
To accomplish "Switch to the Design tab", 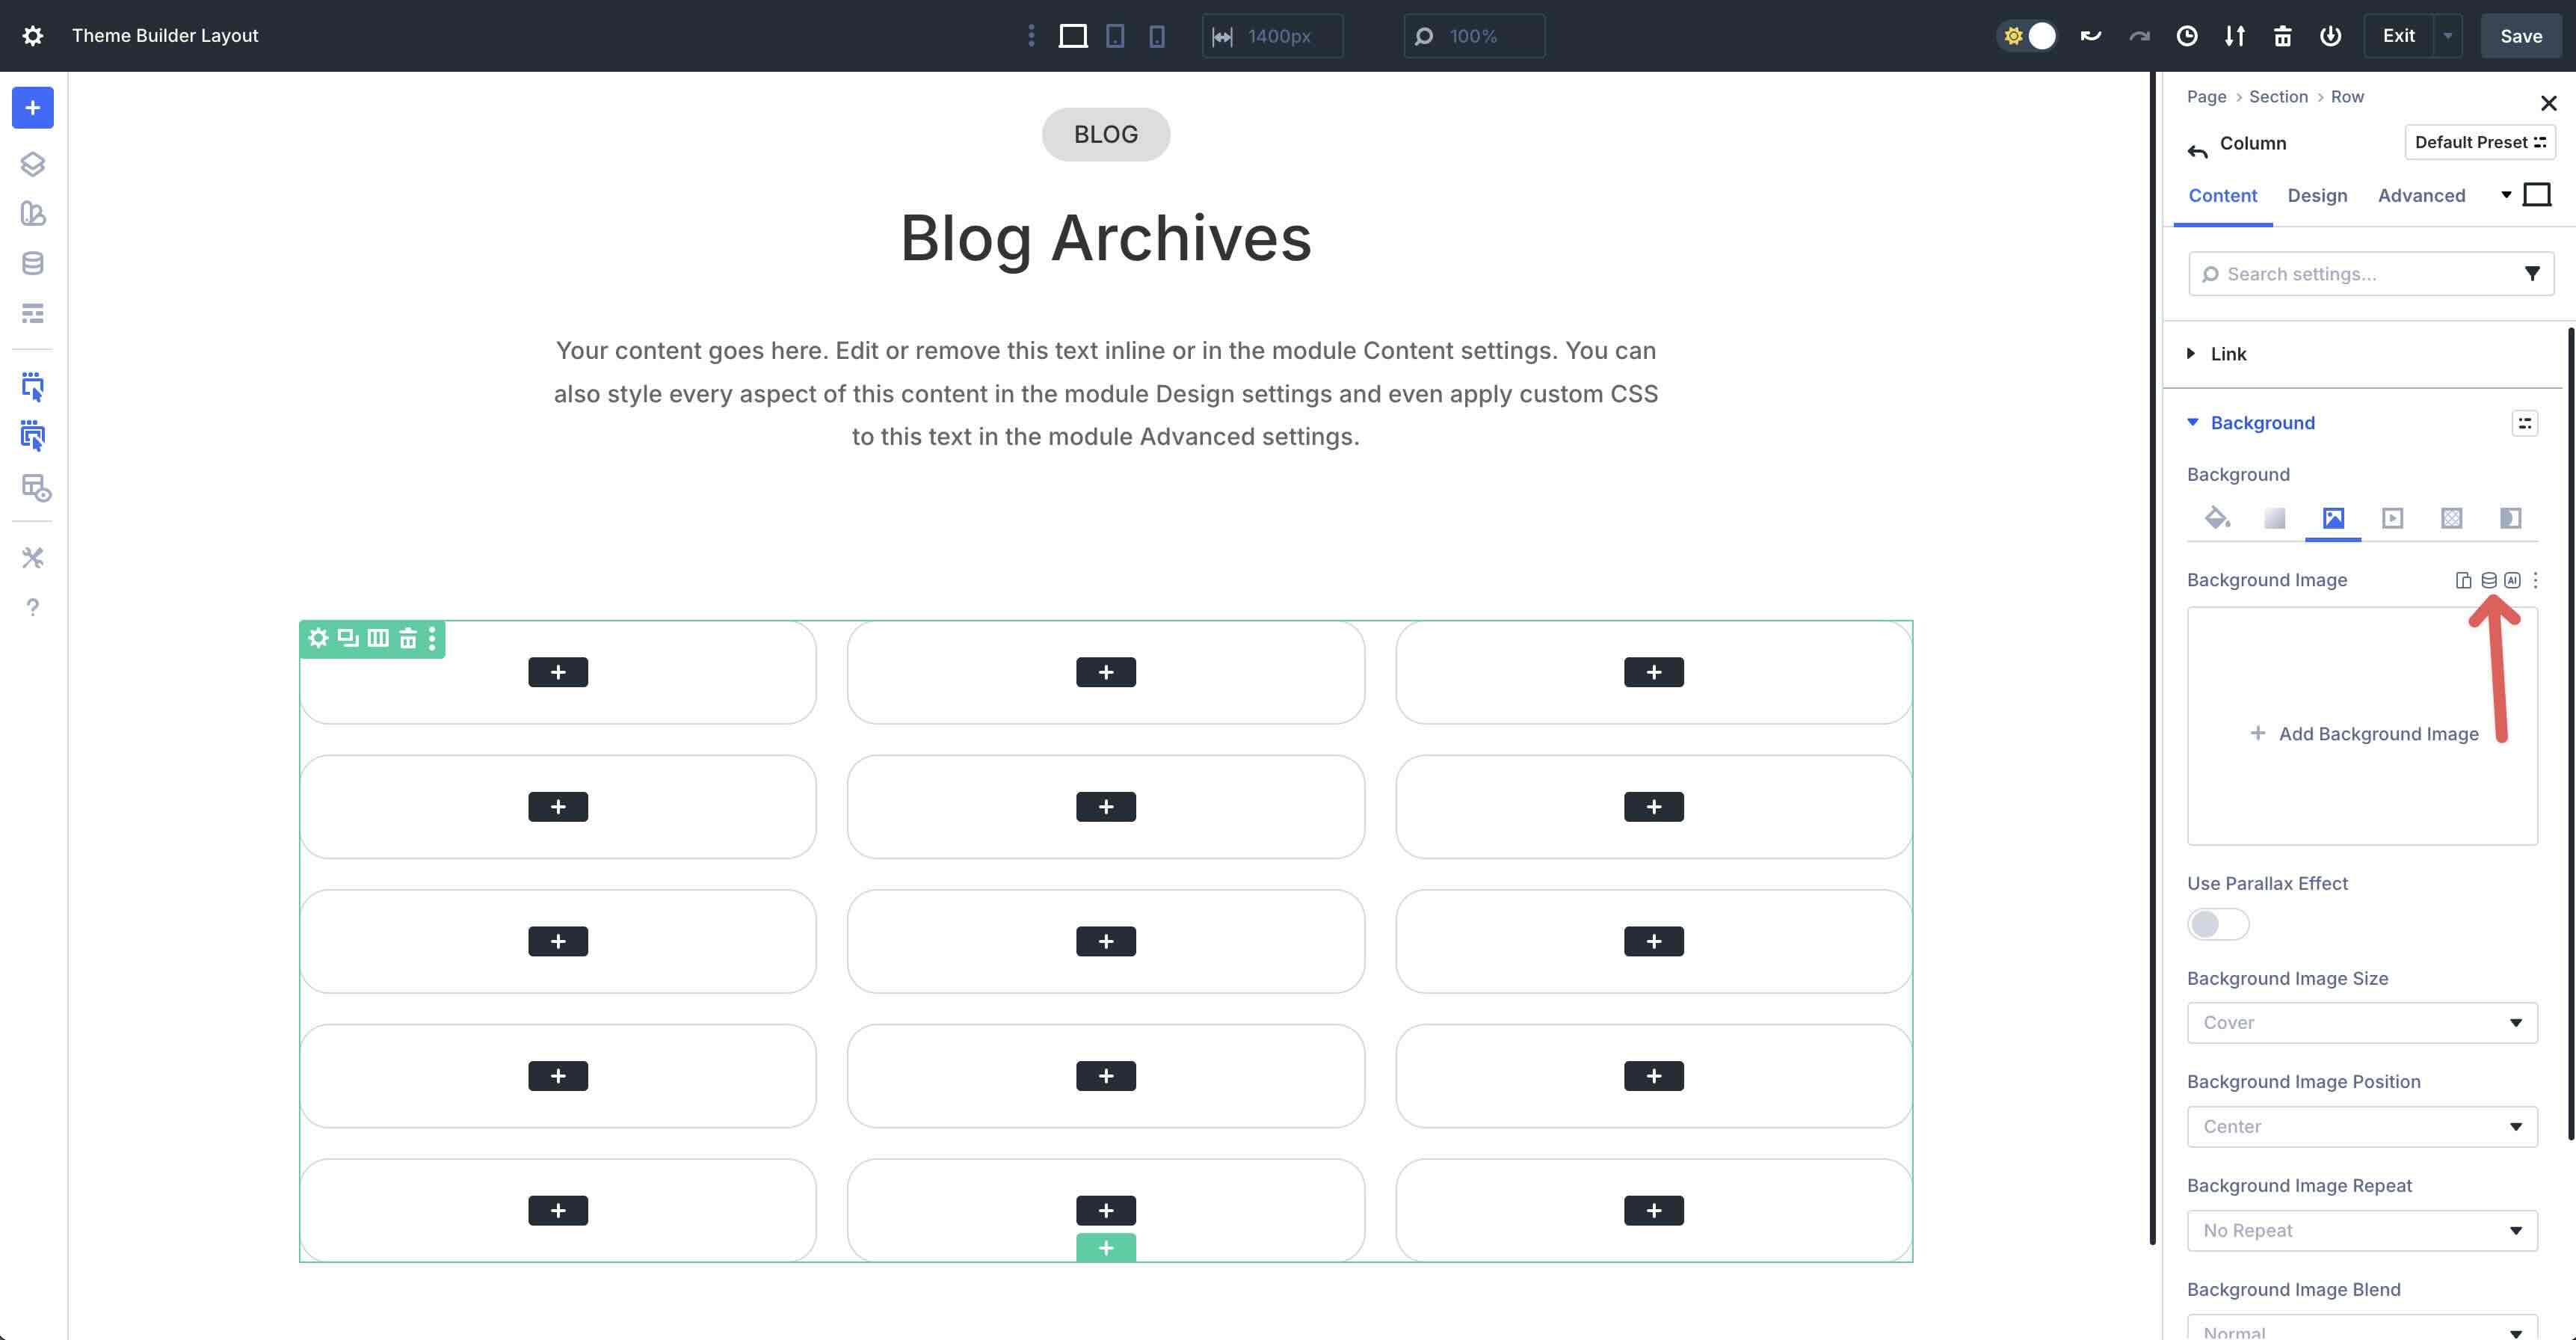I will 2318,195.
